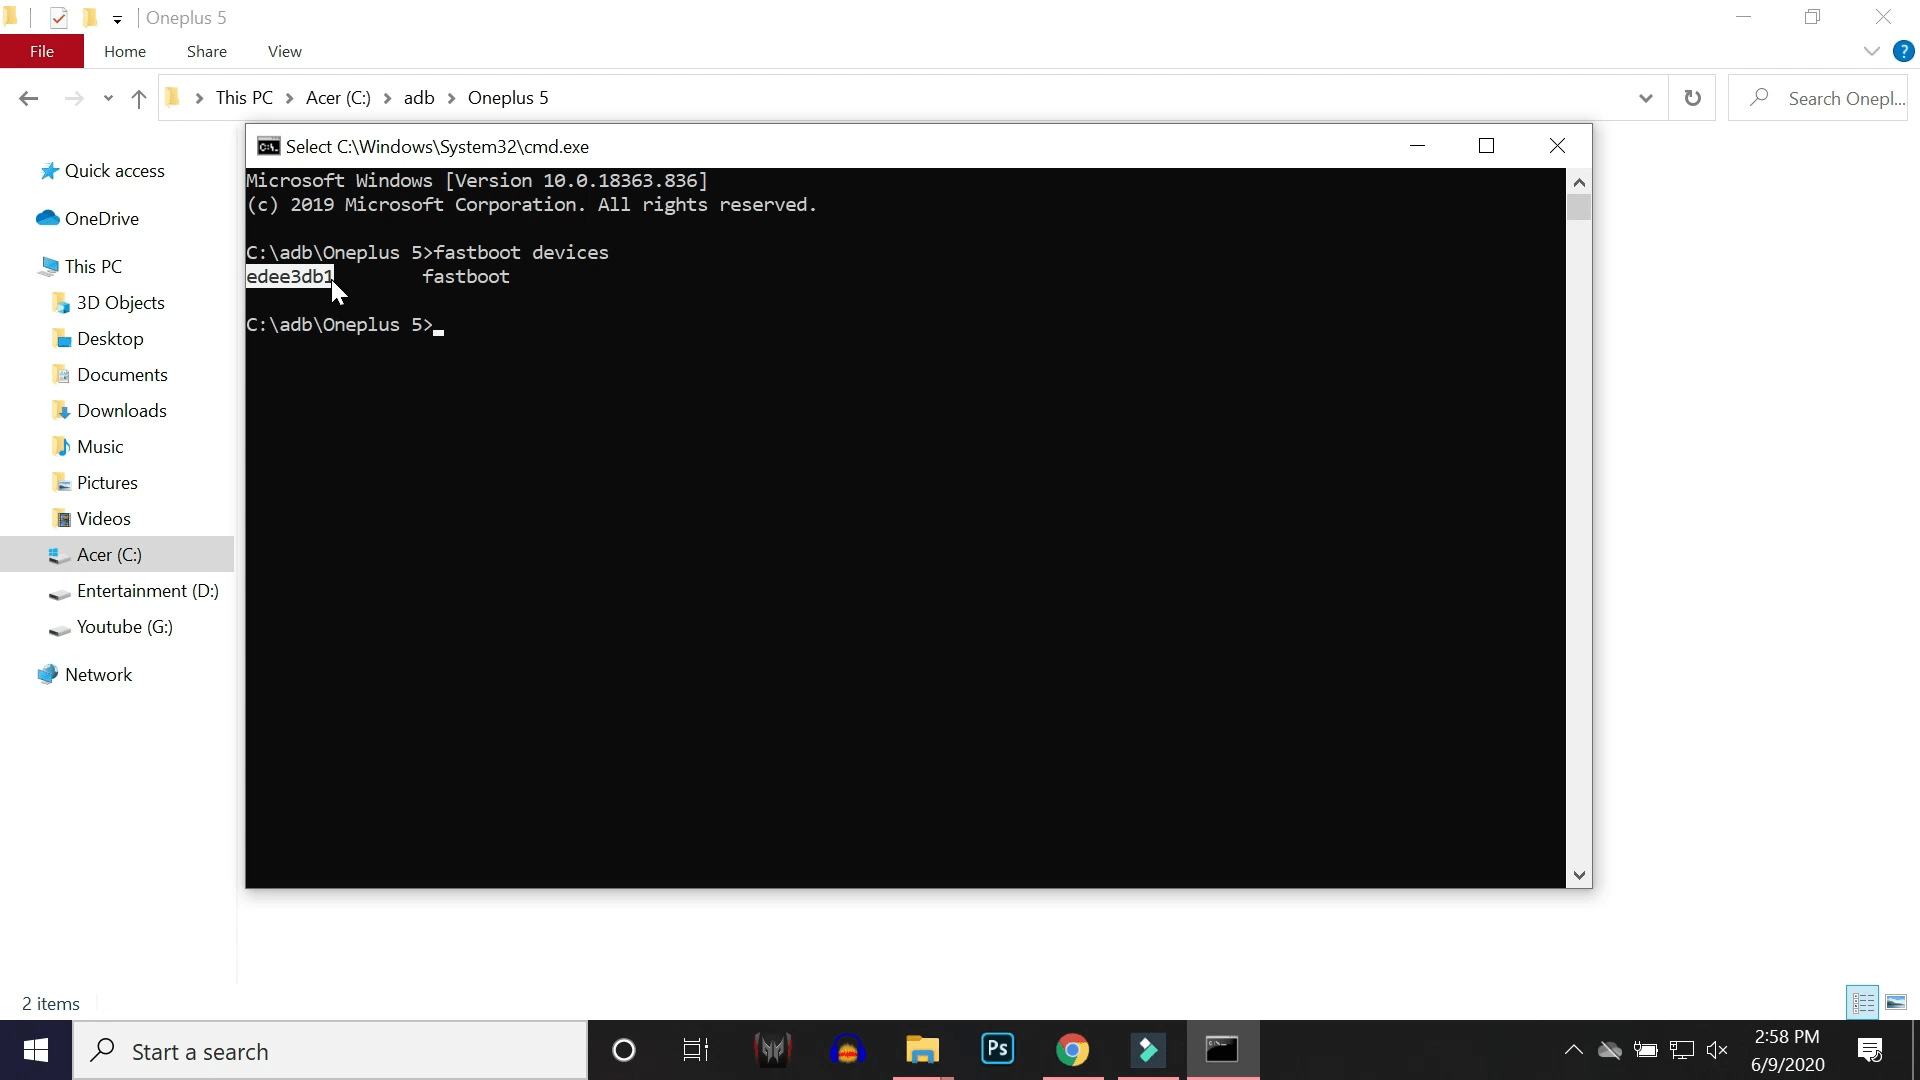Expand the ribbon with the chevron
The width and height of the screenshot is (1920, 1080).
pyautogui.click(x=1872, y=51)
